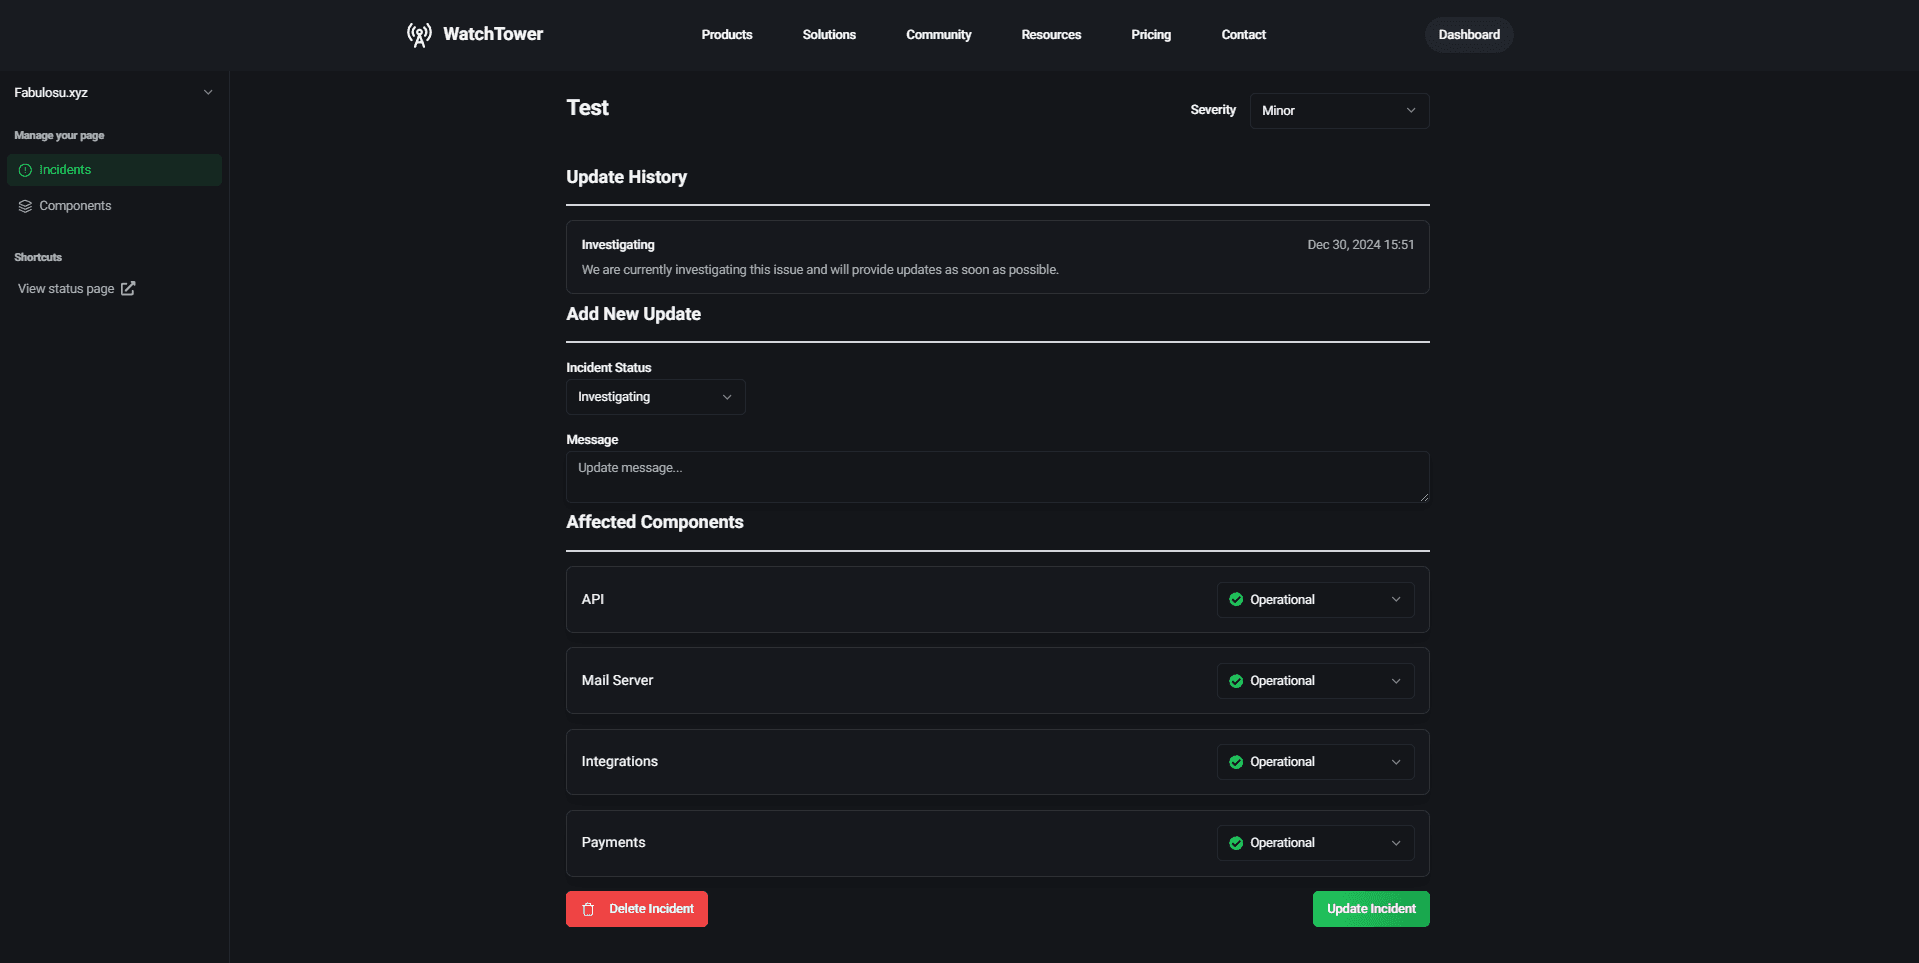1919x963 pixels.
Task: Click the WatchTower antenna logo icon
Action: [419, 34]
